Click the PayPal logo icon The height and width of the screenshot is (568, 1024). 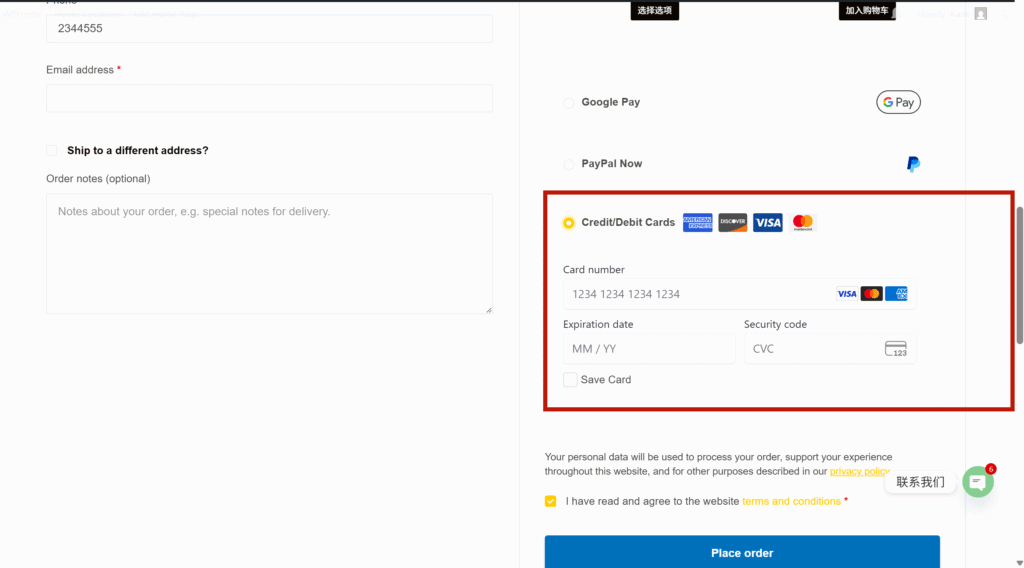(913, 164)
